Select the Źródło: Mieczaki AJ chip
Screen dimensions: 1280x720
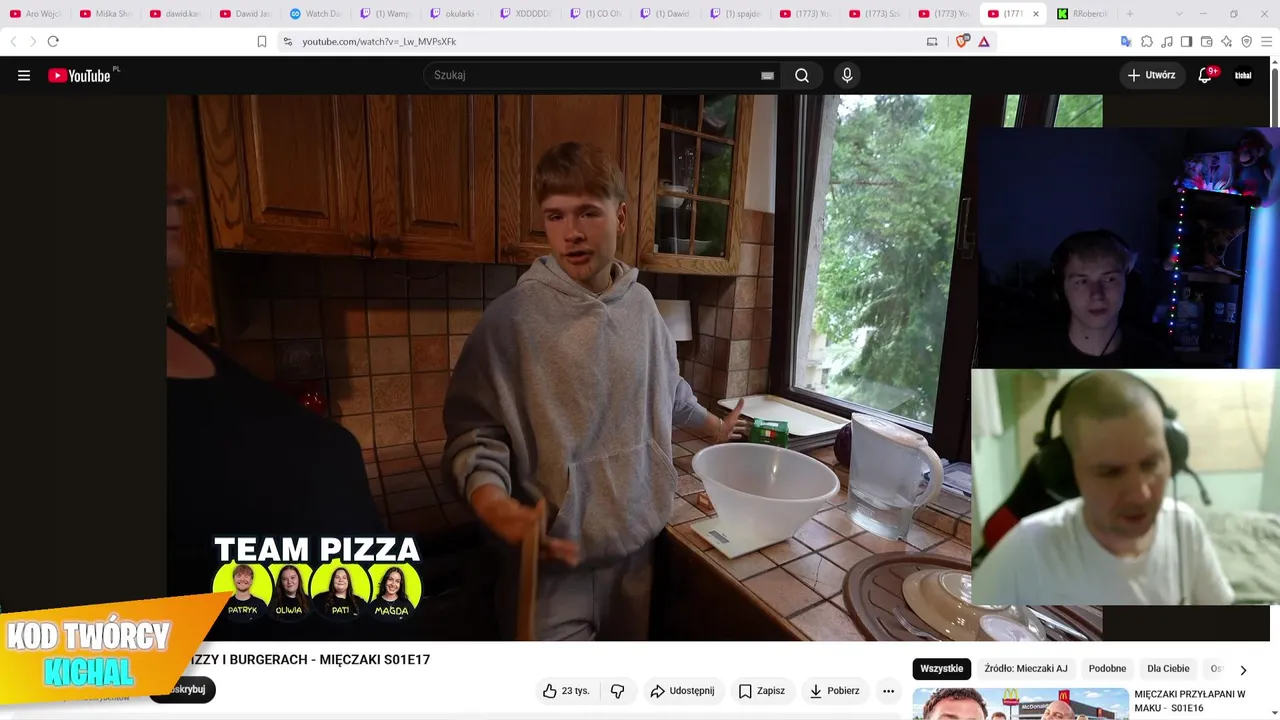[x=1026, y=669]
